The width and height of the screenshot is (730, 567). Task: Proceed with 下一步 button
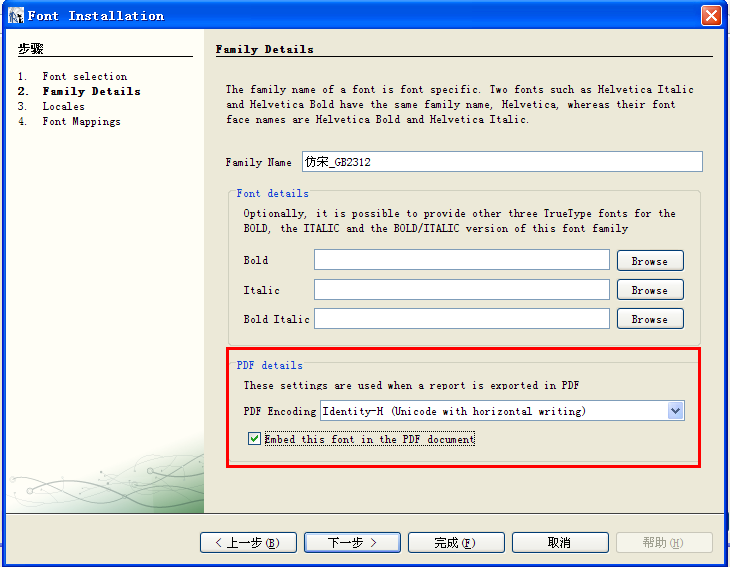pyautogui.click(x=352, y=542)
